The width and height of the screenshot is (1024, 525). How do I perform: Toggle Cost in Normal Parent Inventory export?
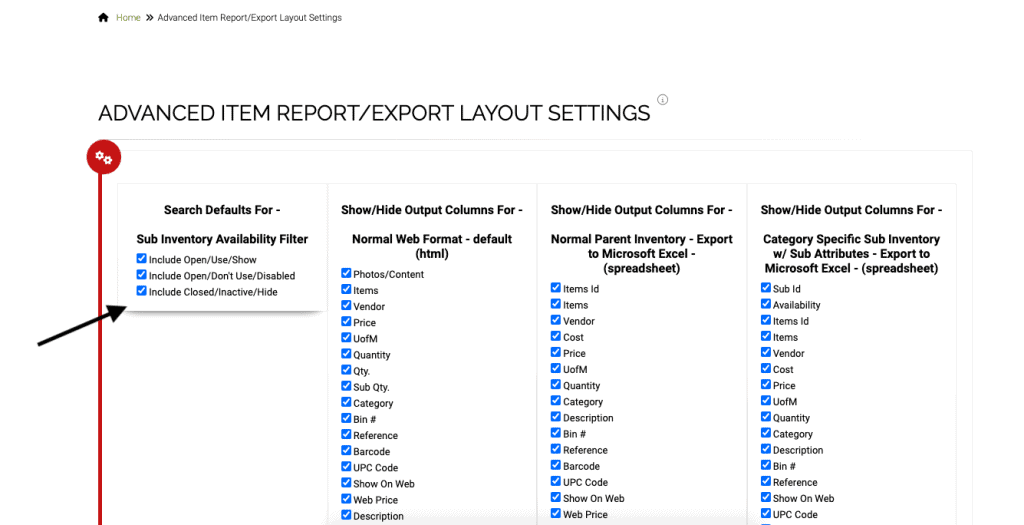coord(556,336)
